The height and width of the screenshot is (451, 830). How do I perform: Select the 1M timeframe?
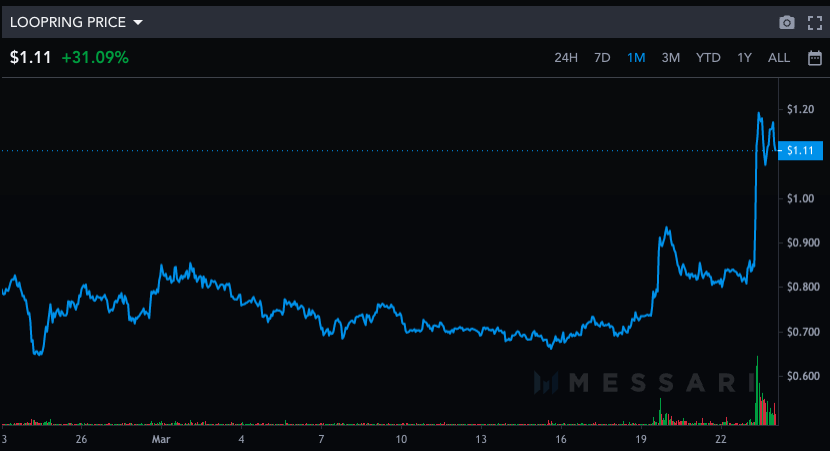(636, 58)
